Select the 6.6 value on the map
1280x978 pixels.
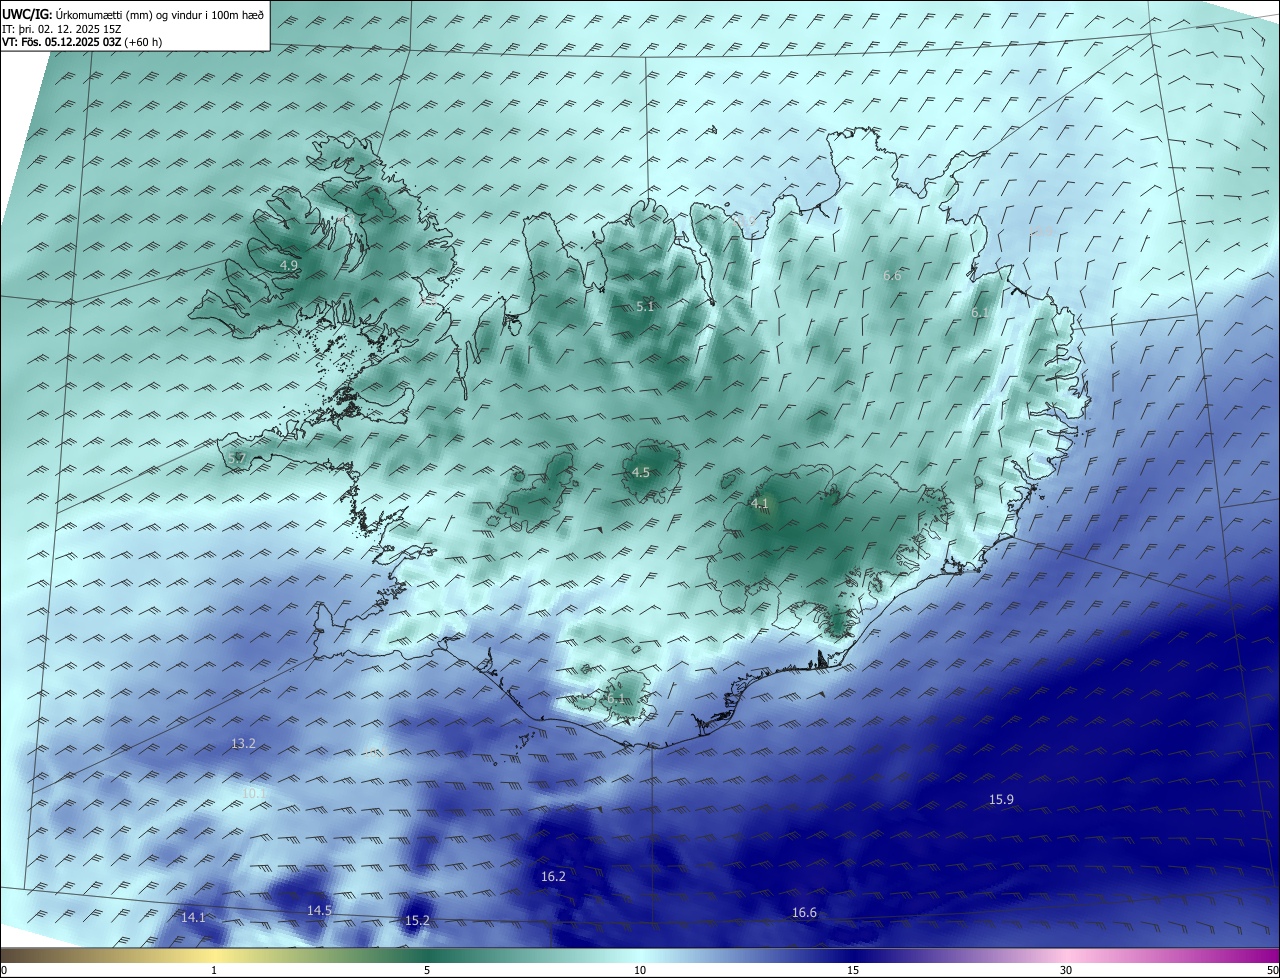892,275
